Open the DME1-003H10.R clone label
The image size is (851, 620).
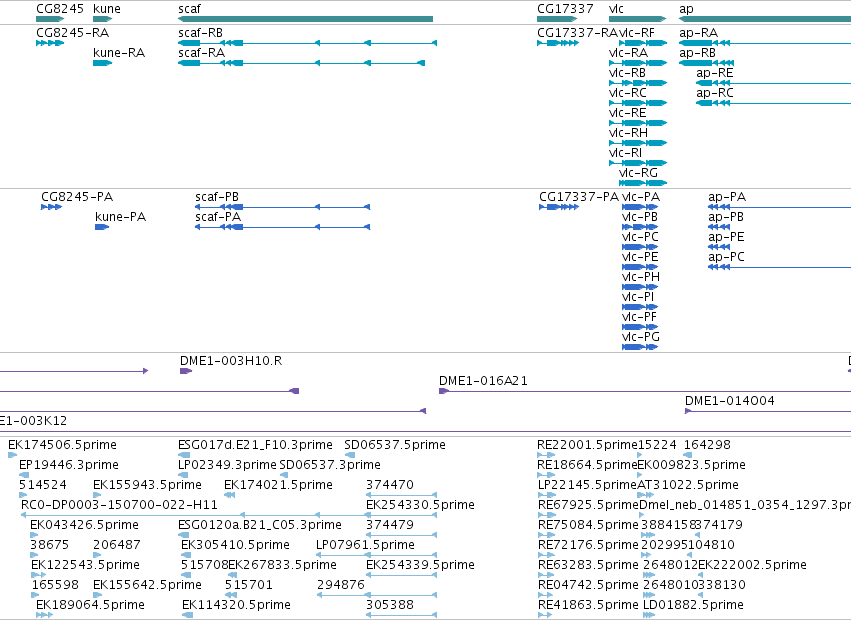tap(231, 360)
